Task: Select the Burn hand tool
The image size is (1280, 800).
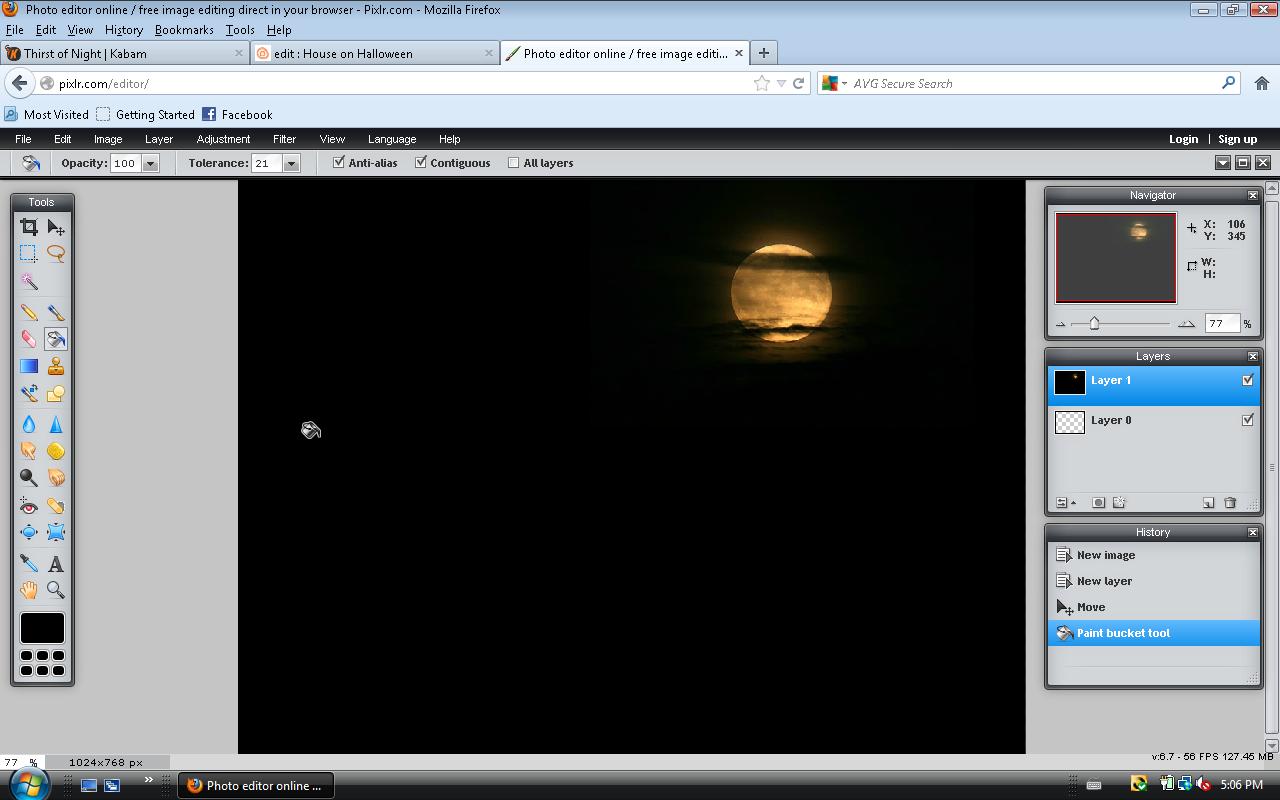Action: (56, 478)
